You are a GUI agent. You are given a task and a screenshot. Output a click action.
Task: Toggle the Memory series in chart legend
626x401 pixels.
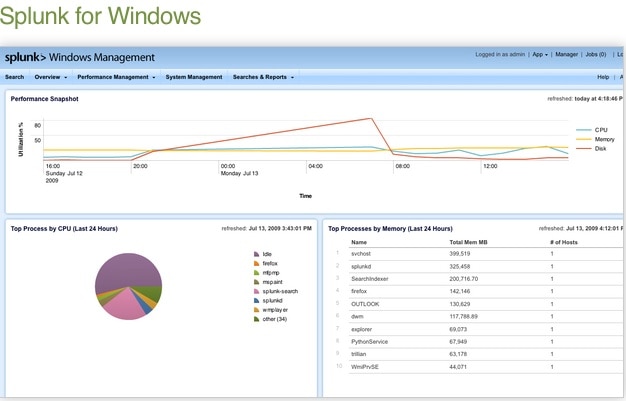point(600,139)
